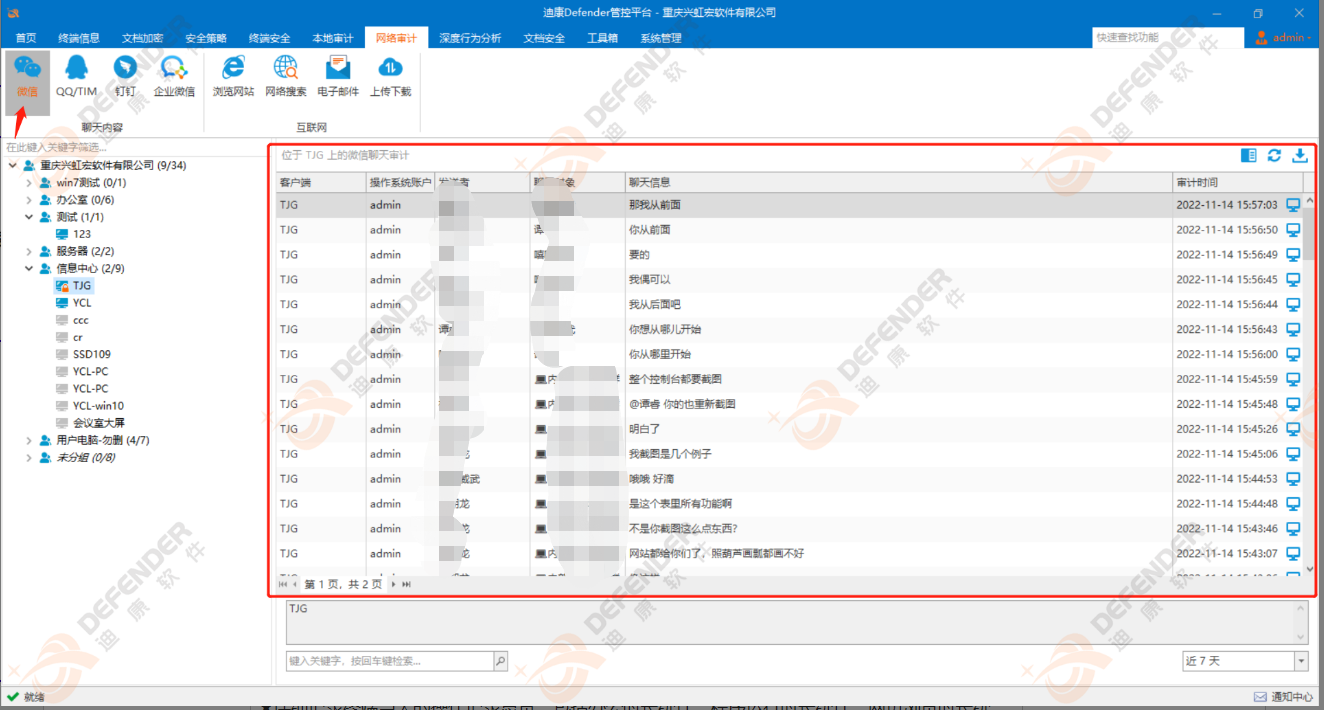Expand the 办公室 group

coord(28,200)
